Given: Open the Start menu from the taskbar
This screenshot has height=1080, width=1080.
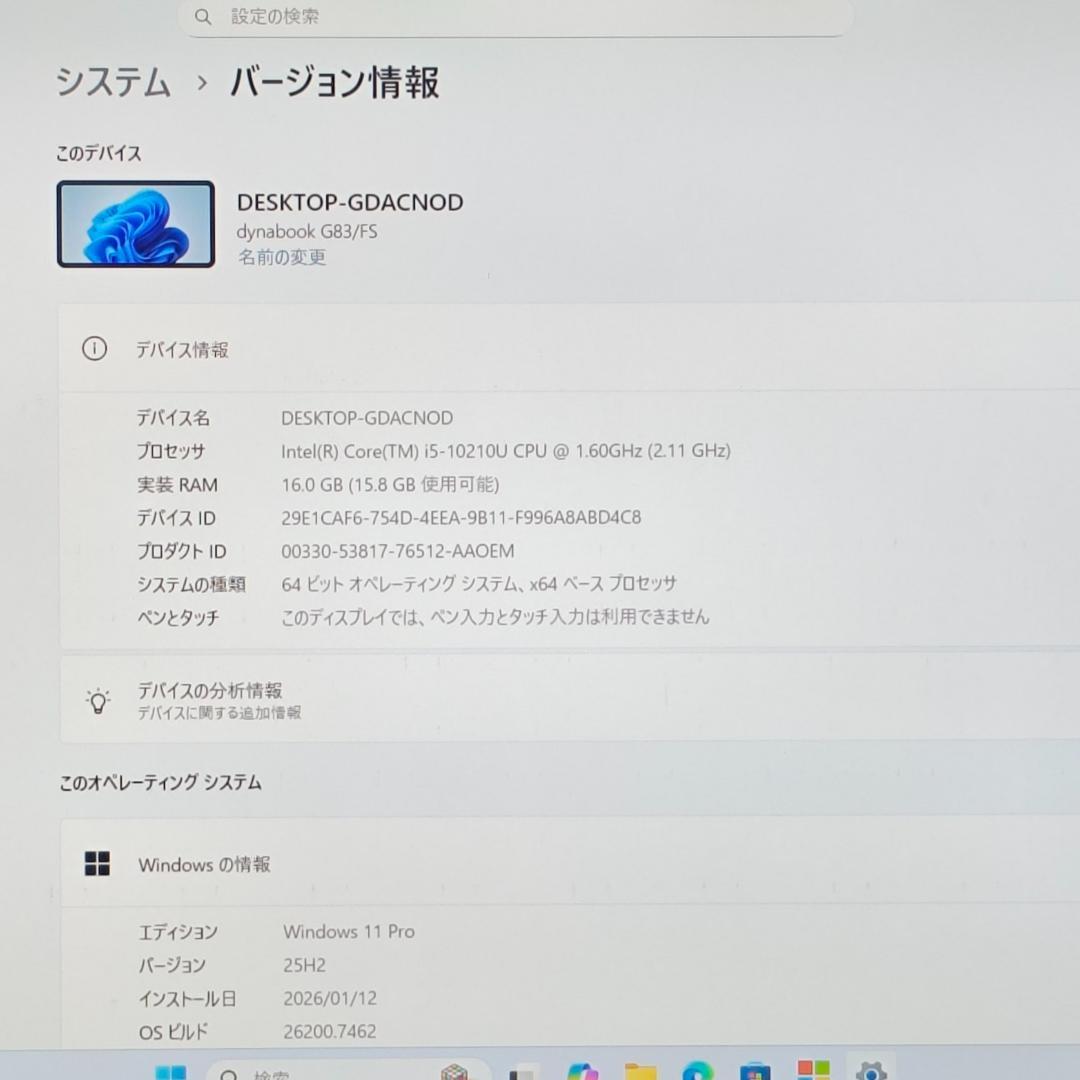Looking at the screenshot, I should pos(170,1072).
